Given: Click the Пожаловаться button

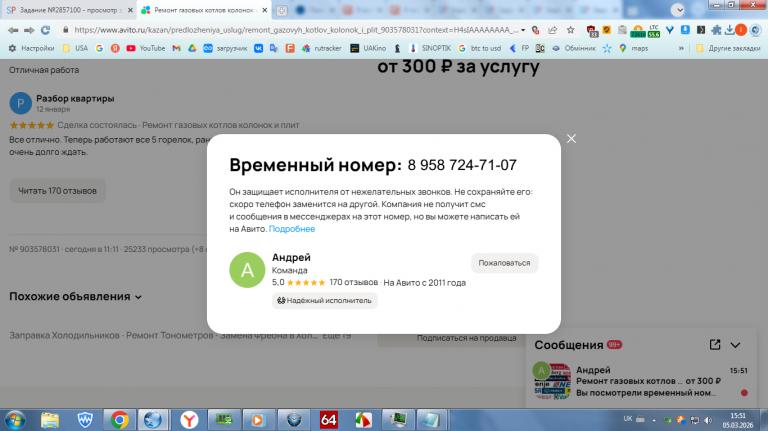Looking at the screenshot, I should pos(504,263).
